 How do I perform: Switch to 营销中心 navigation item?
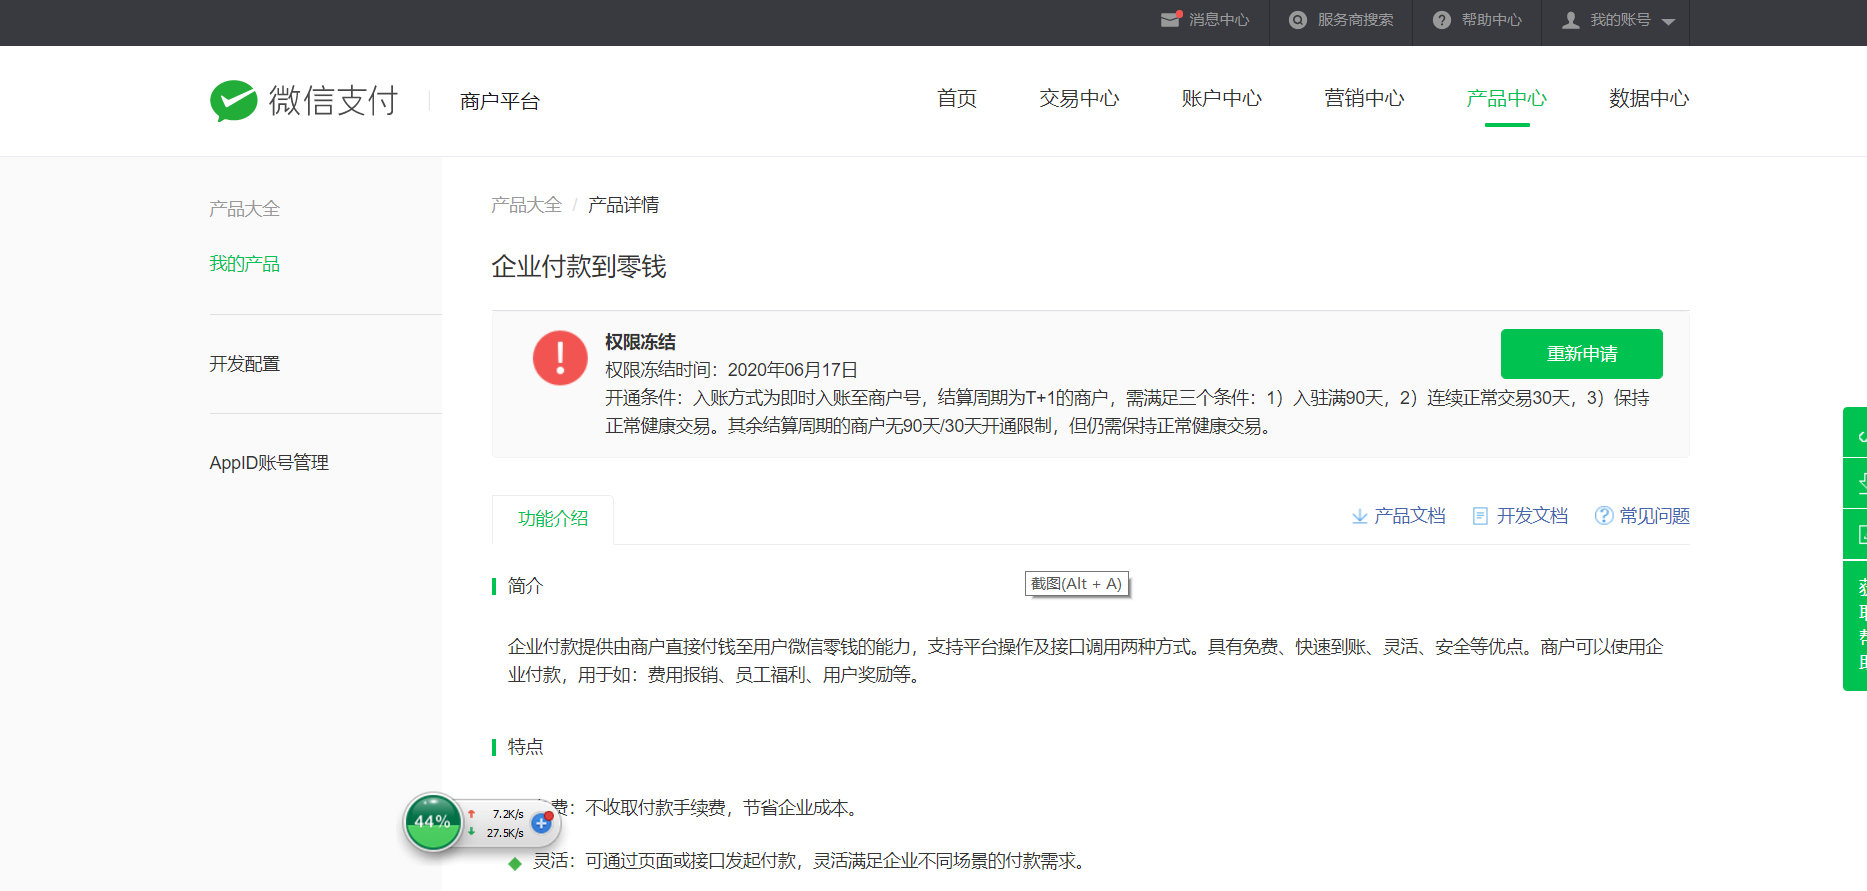tap(1364, 99)
